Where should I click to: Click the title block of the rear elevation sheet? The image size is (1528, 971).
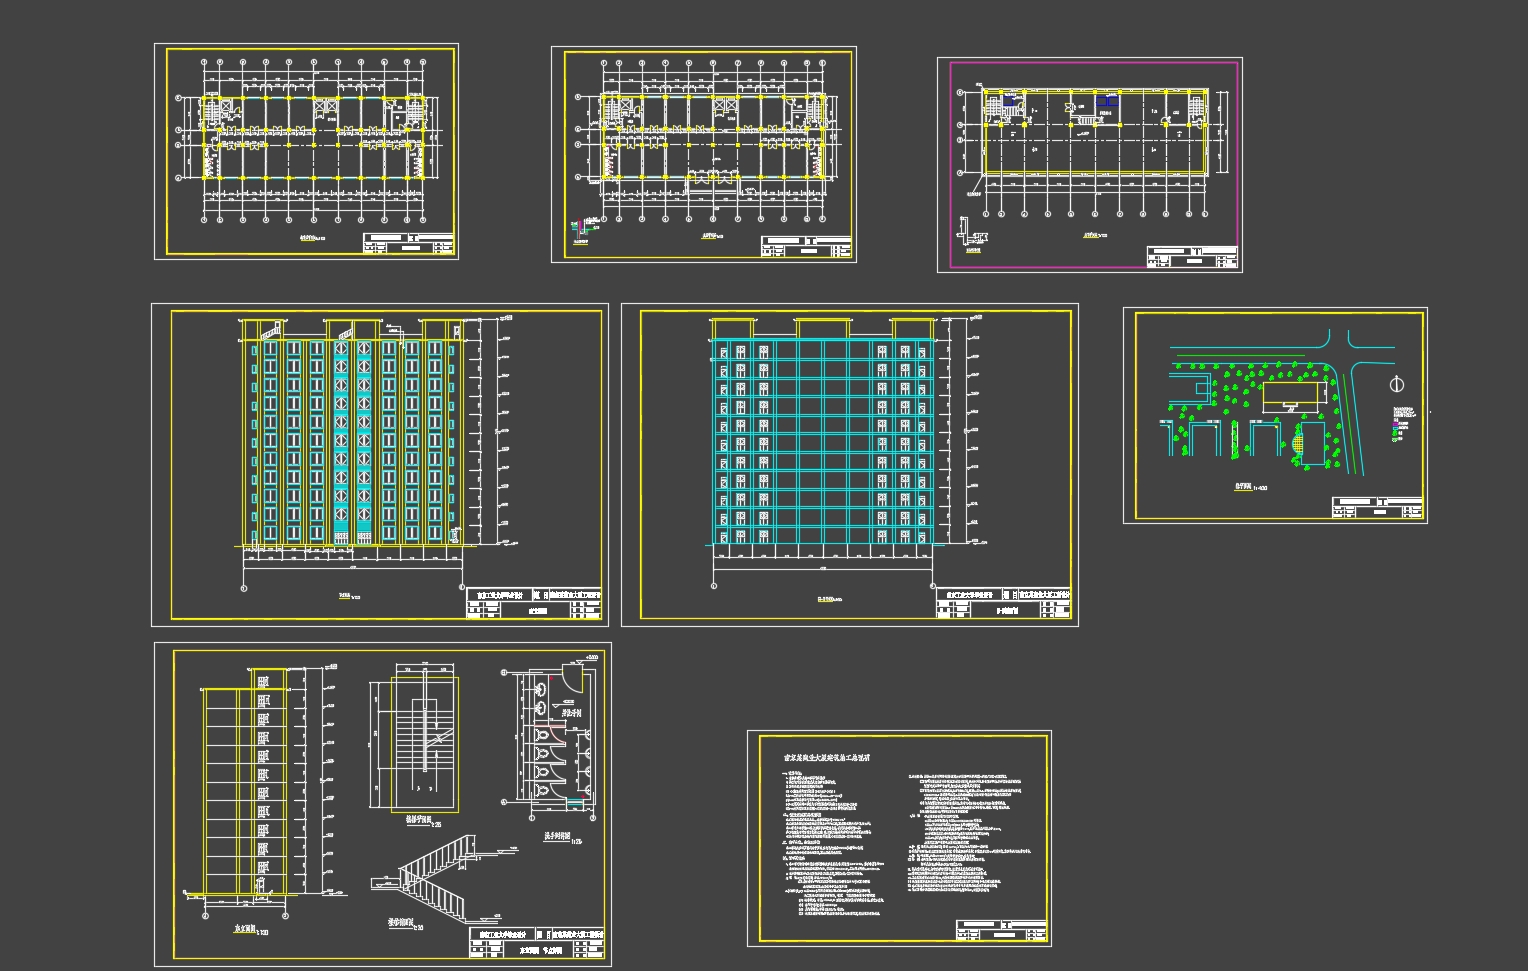tap(1004, 604)
